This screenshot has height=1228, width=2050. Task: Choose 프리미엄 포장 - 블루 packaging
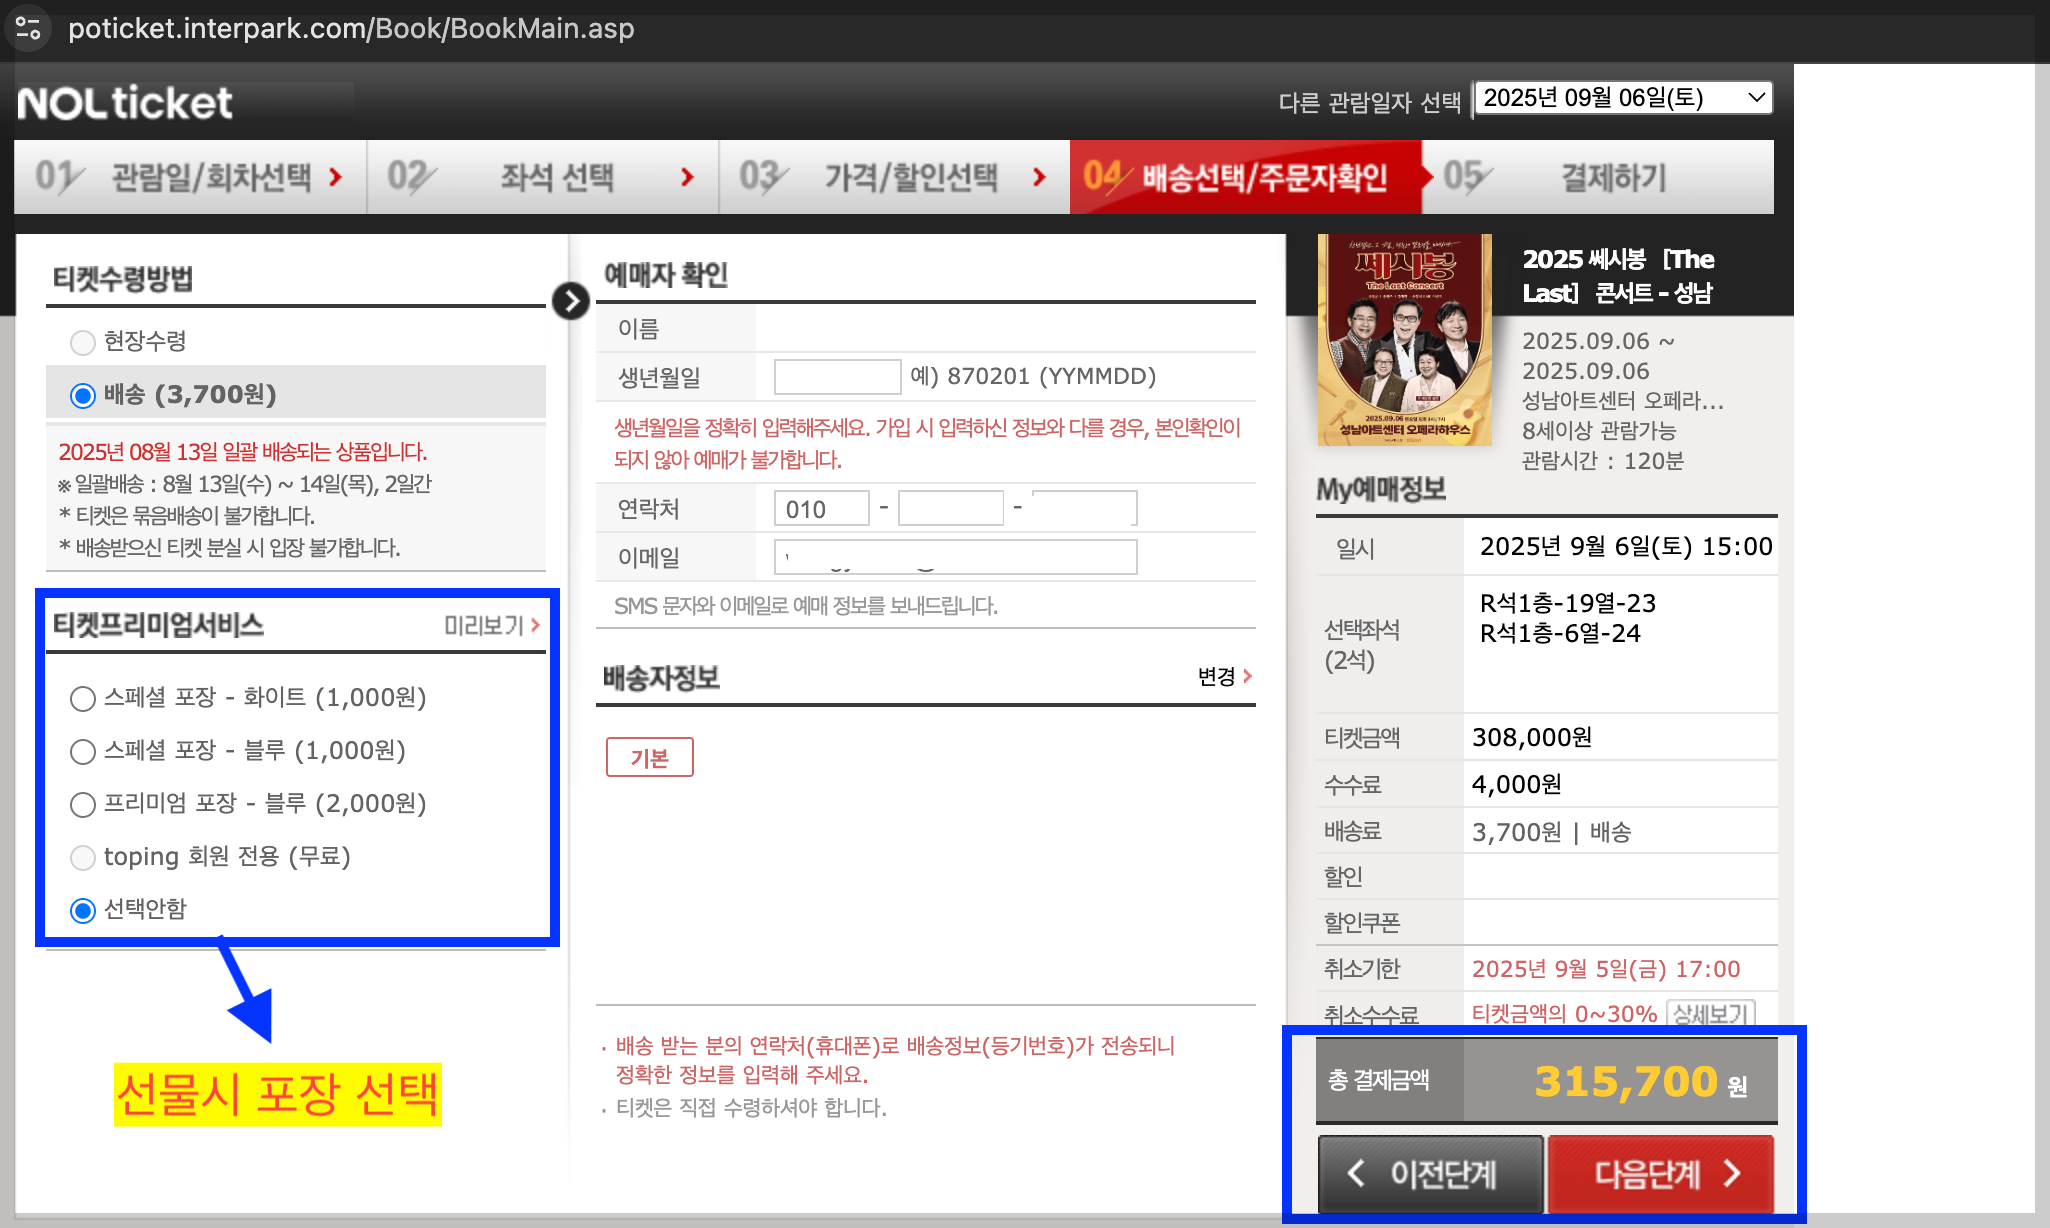point(83,804)
